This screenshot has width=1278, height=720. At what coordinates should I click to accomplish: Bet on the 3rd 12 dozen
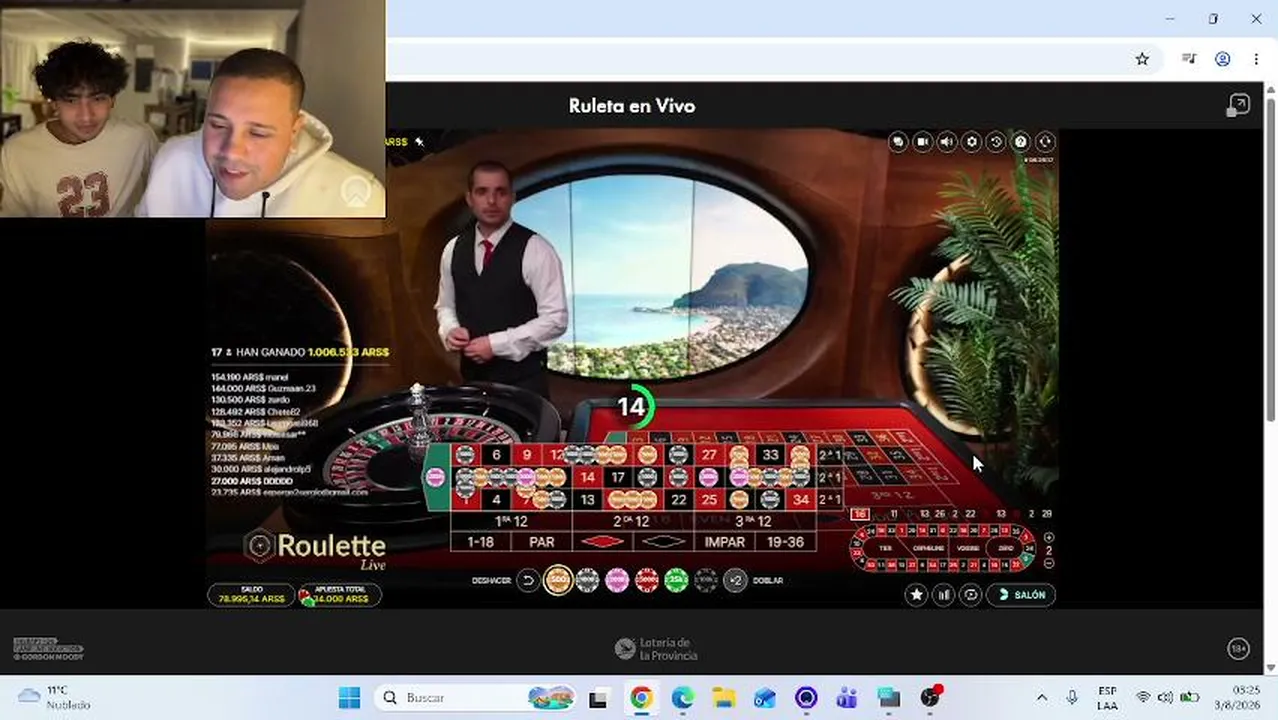click(754, 521)
